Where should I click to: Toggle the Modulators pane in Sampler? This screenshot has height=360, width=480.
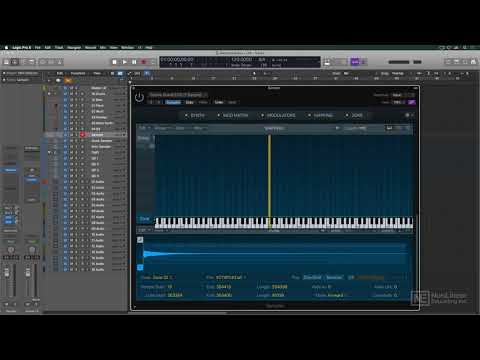278,115
